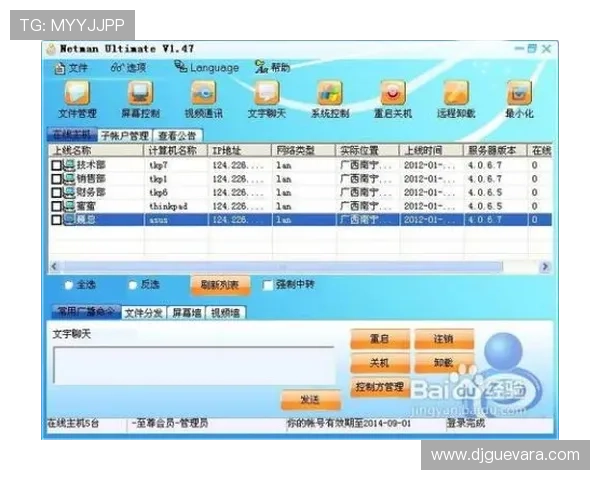Click 关机 shutdown button

tap(380, 362)
